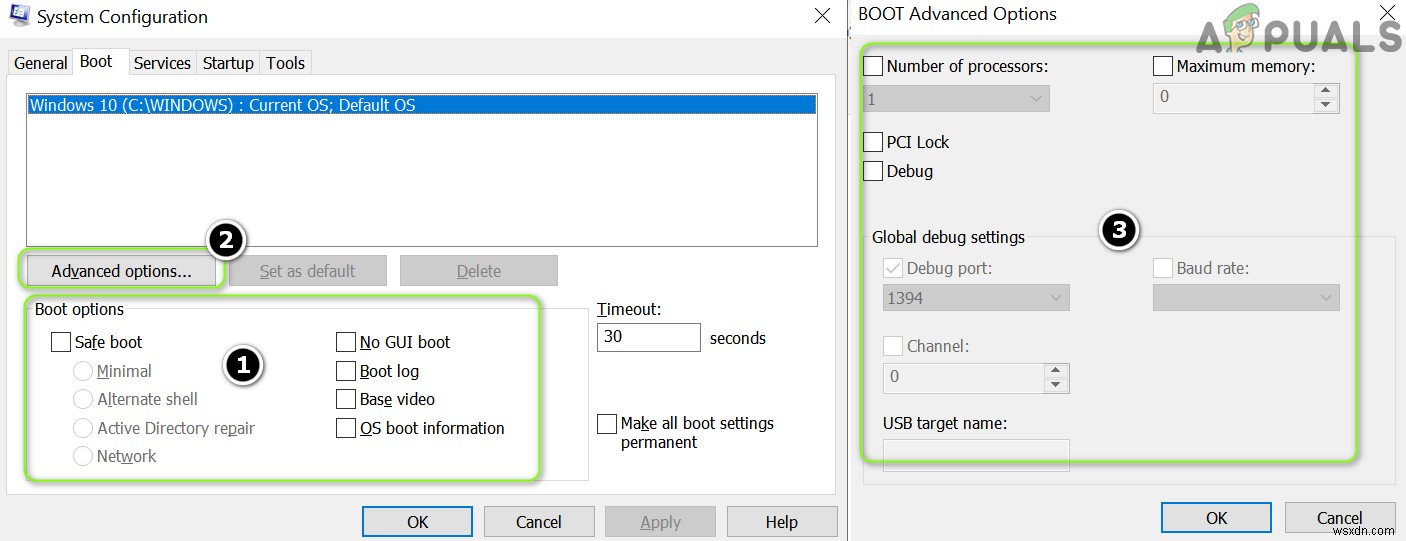Enable the Boot log checkbox
1406x541 pixels.
346,371
